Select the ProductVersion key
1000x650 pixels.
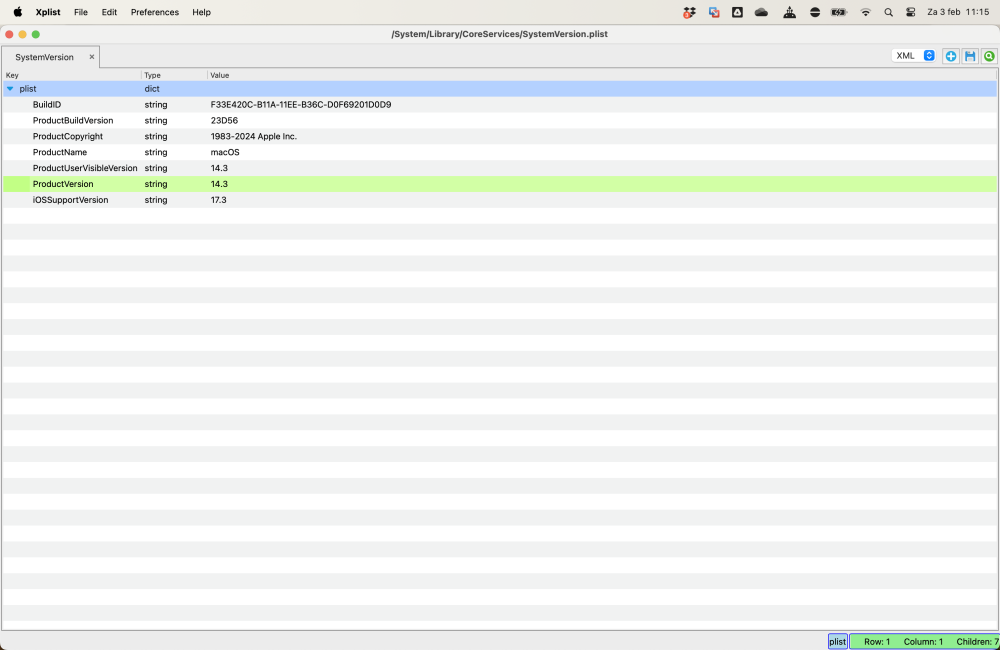coord(63,184)
